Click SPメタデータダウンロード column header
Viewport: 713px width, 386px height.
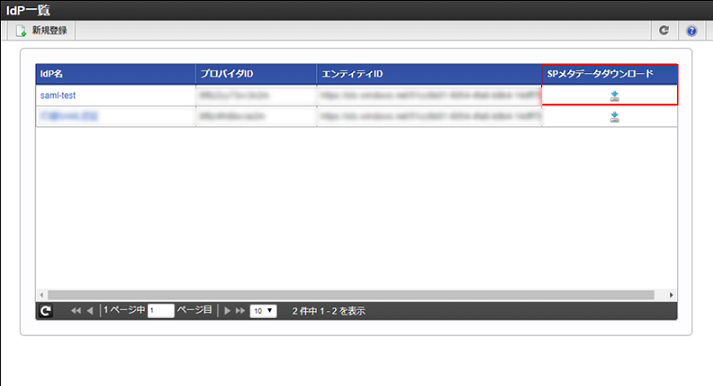[x=609, y=74]
